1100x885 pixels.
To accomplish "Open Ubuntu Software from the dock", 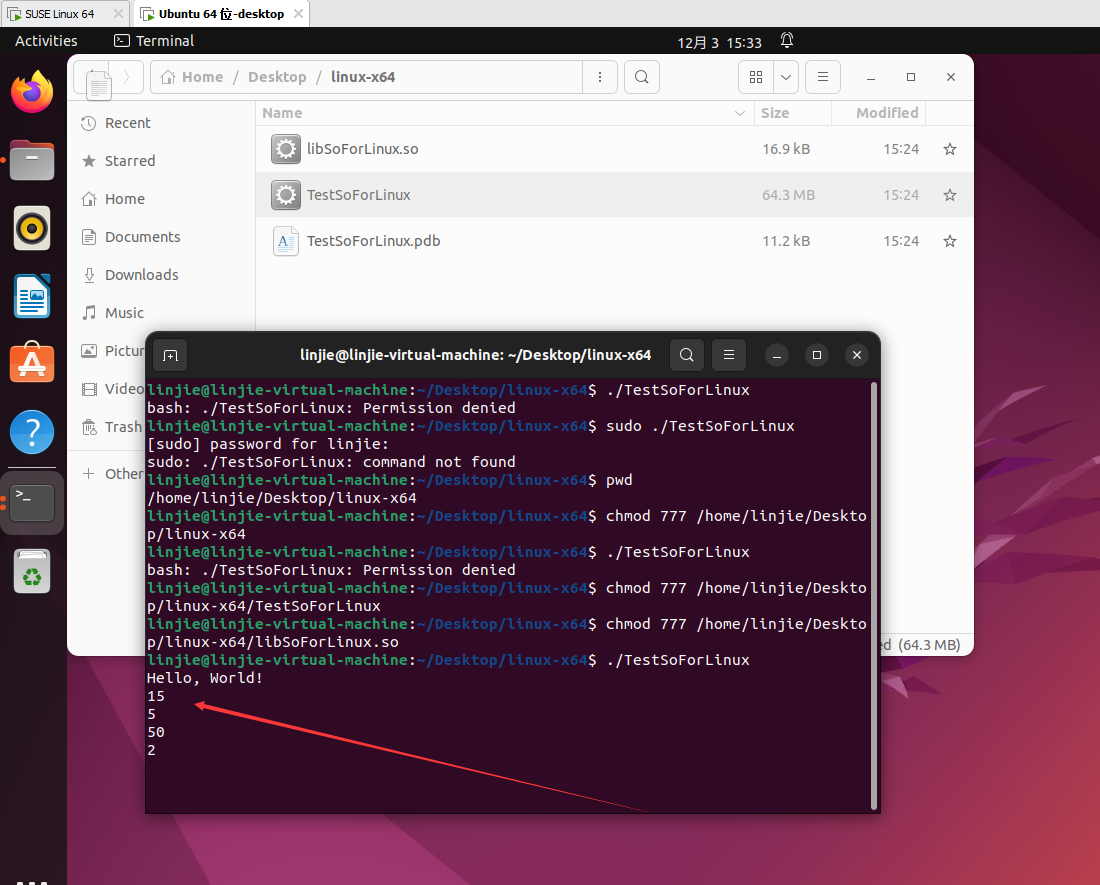I will tap(32, 363).
